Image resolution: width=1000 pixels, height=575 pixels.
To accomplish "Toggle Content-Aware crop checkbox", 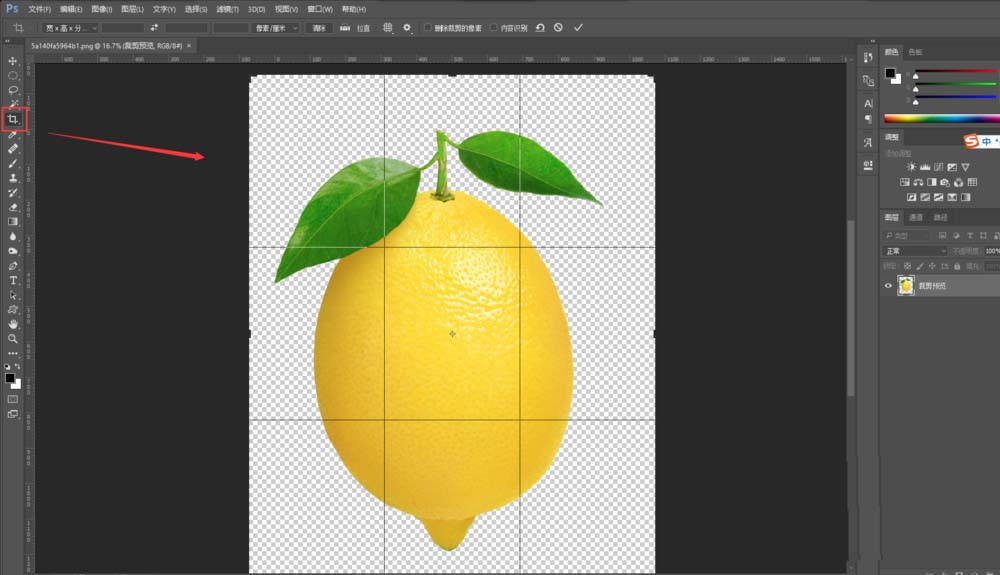I will 494,28.
